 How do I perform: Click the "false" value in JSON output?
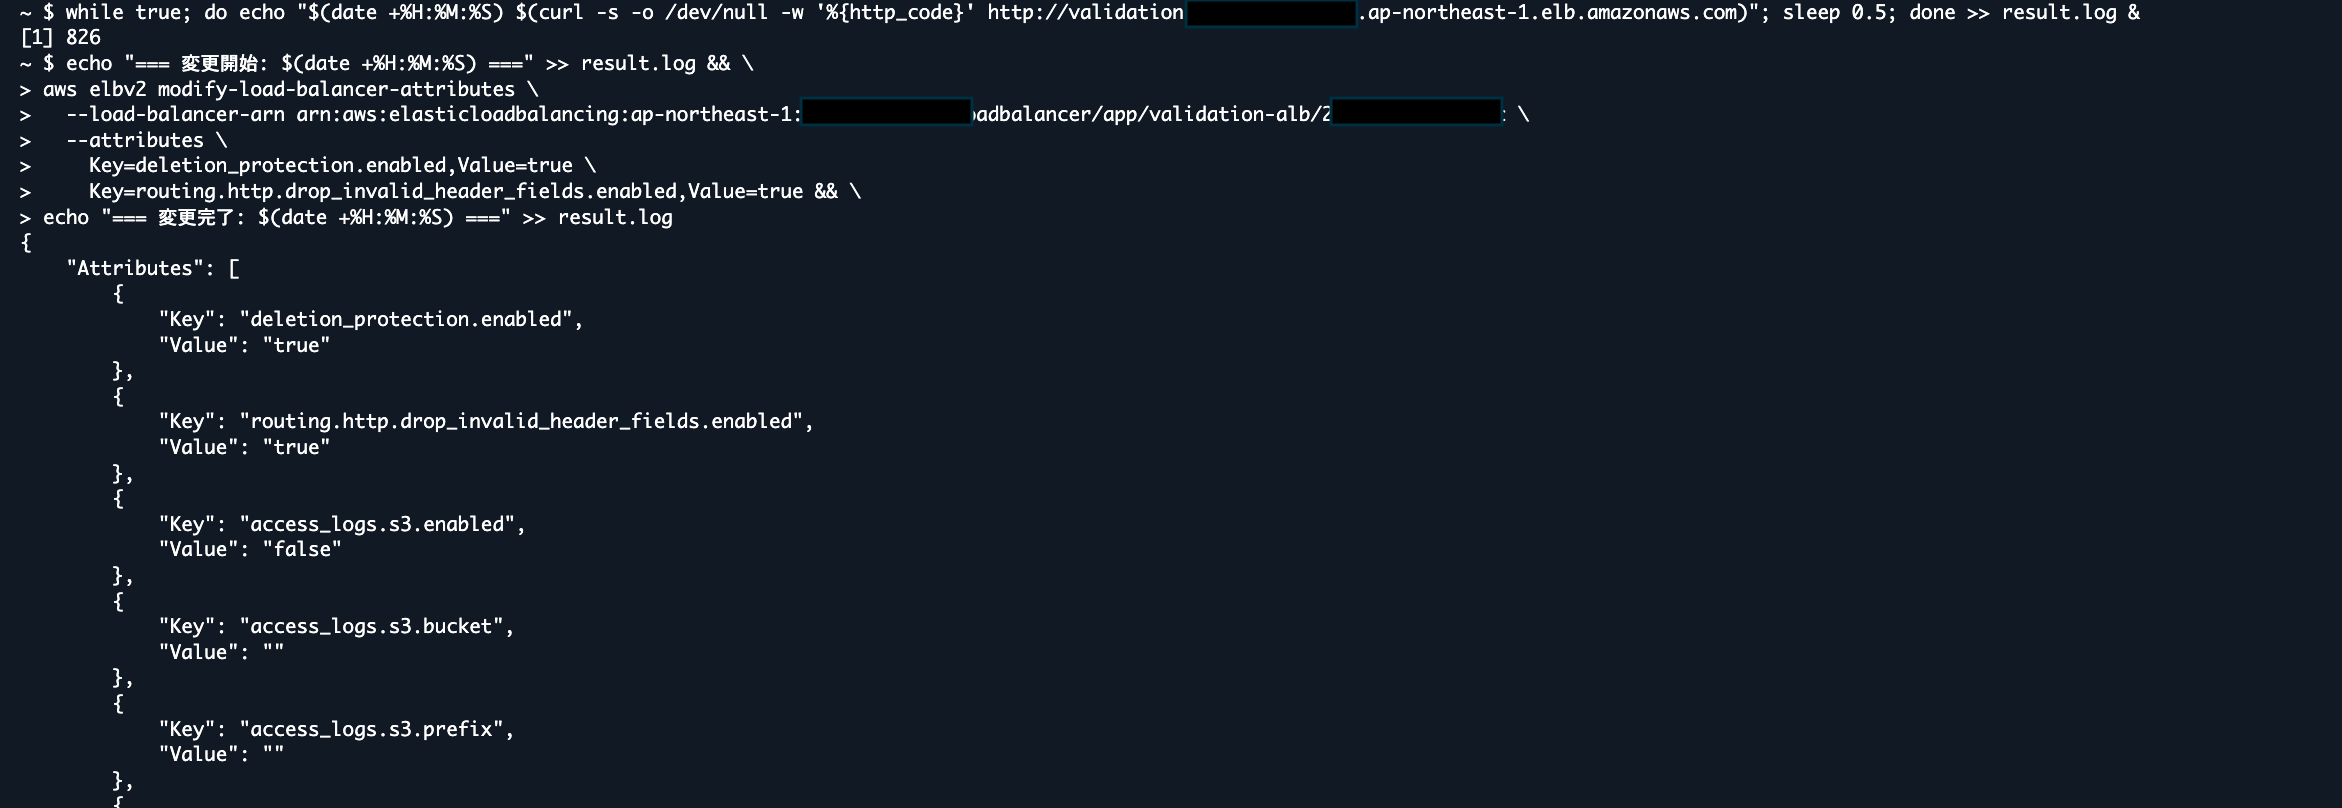[x=302, y=549]
